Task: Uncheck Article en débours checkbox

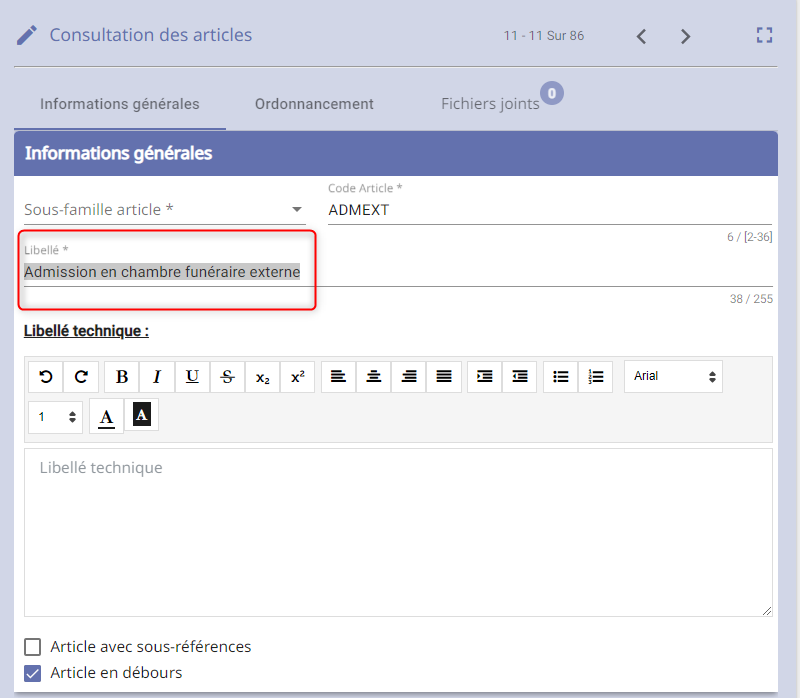Action: (x=33, y=673)
